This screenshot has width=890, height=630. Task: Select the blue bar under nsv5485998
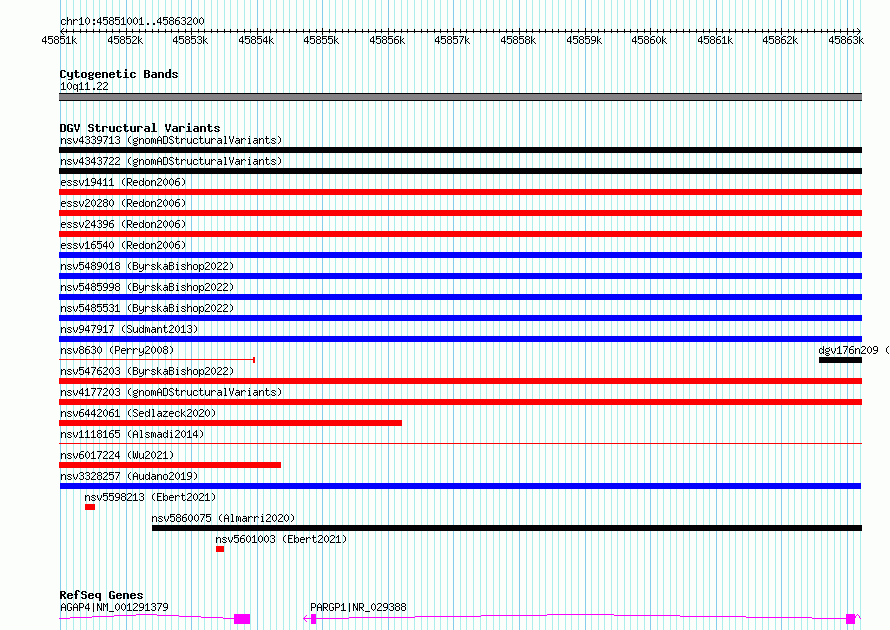coord(460,297)
